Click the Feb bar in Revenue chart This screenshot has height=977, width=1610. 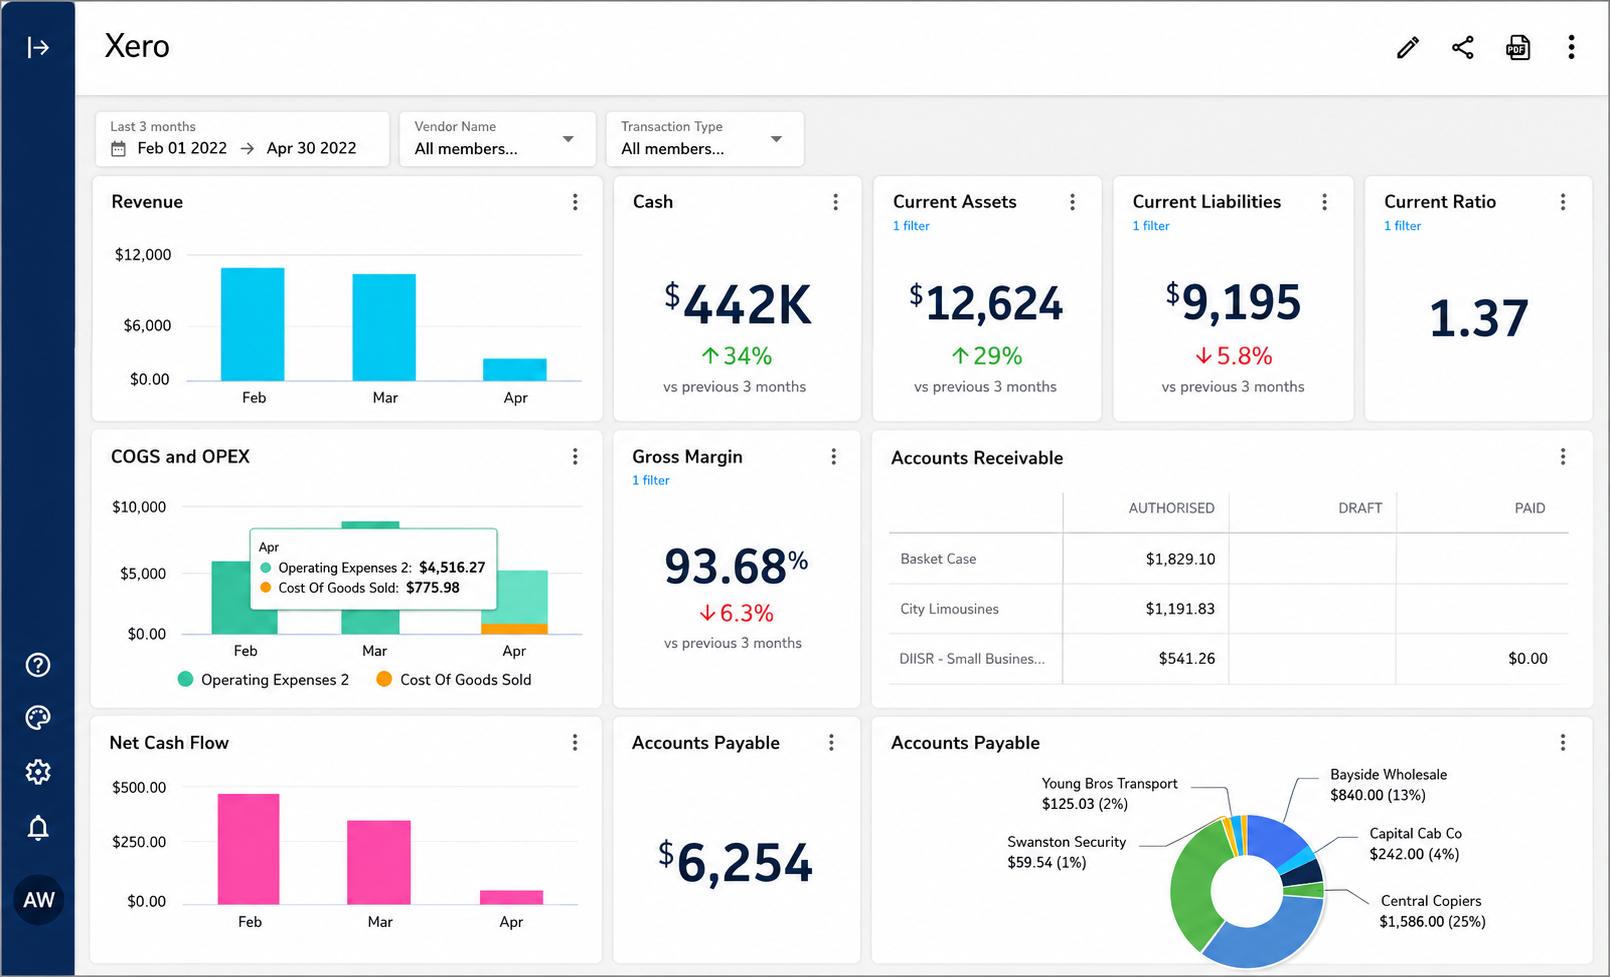pos(252,324)
